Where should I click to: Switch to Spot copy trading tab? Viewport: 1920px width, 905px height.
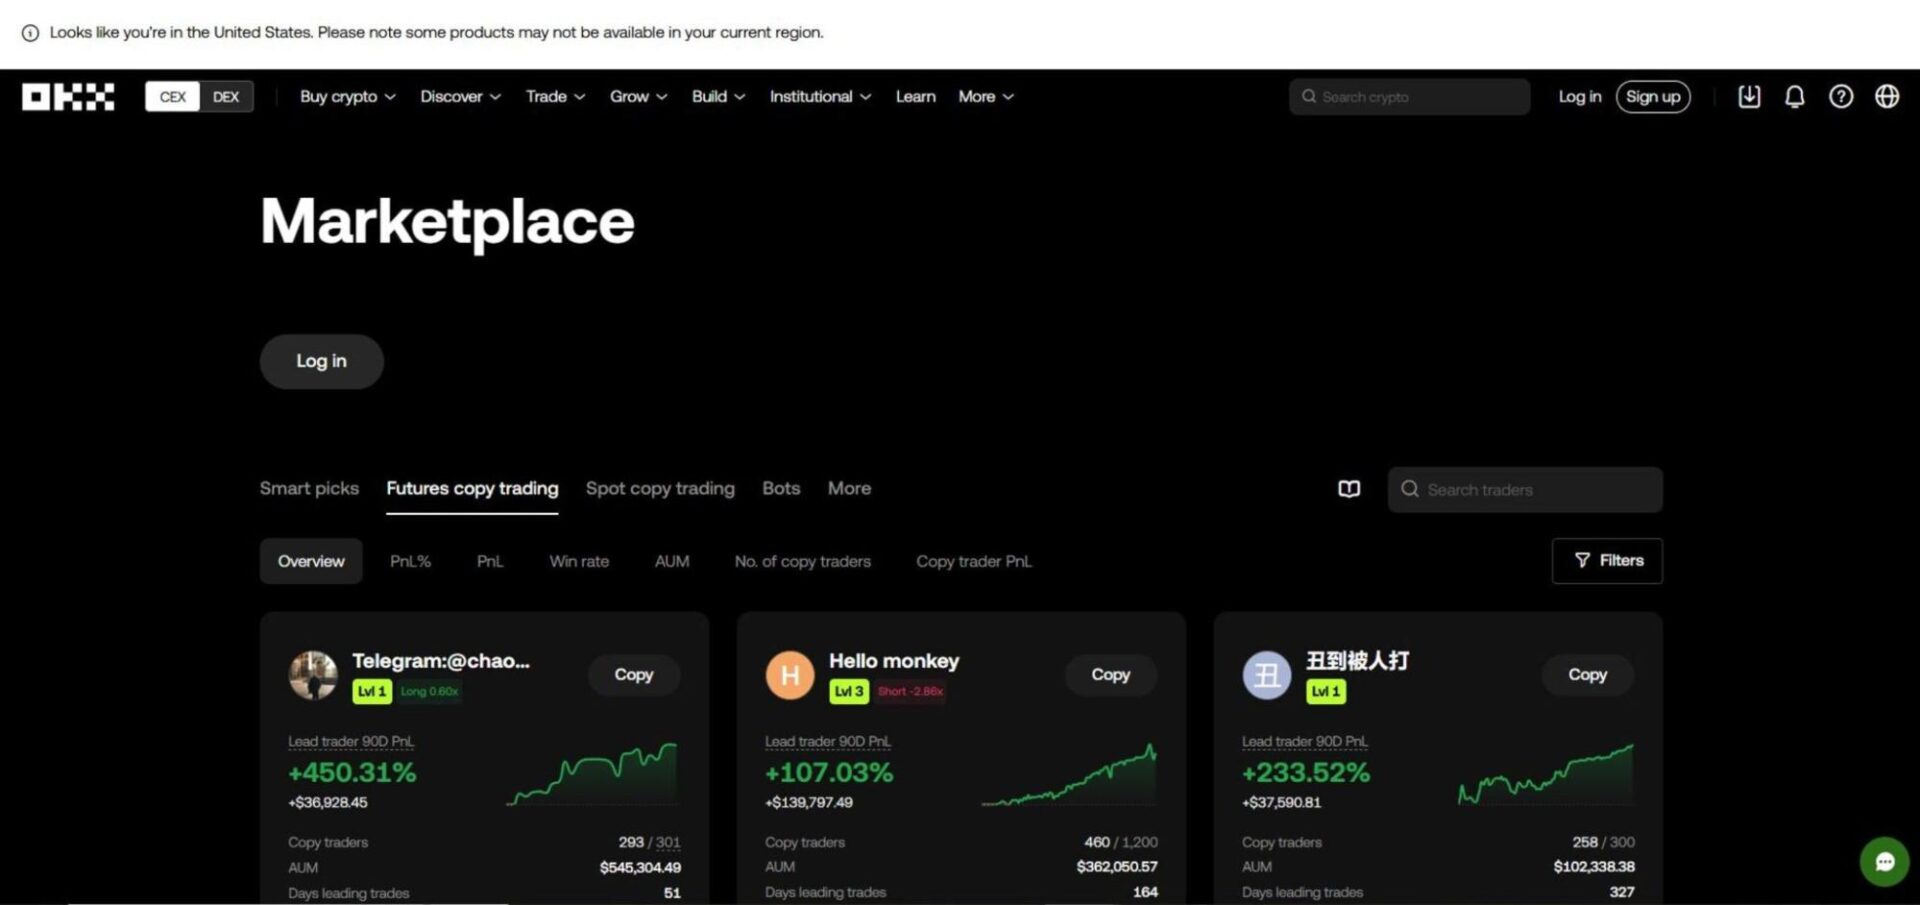coord(660,488)
